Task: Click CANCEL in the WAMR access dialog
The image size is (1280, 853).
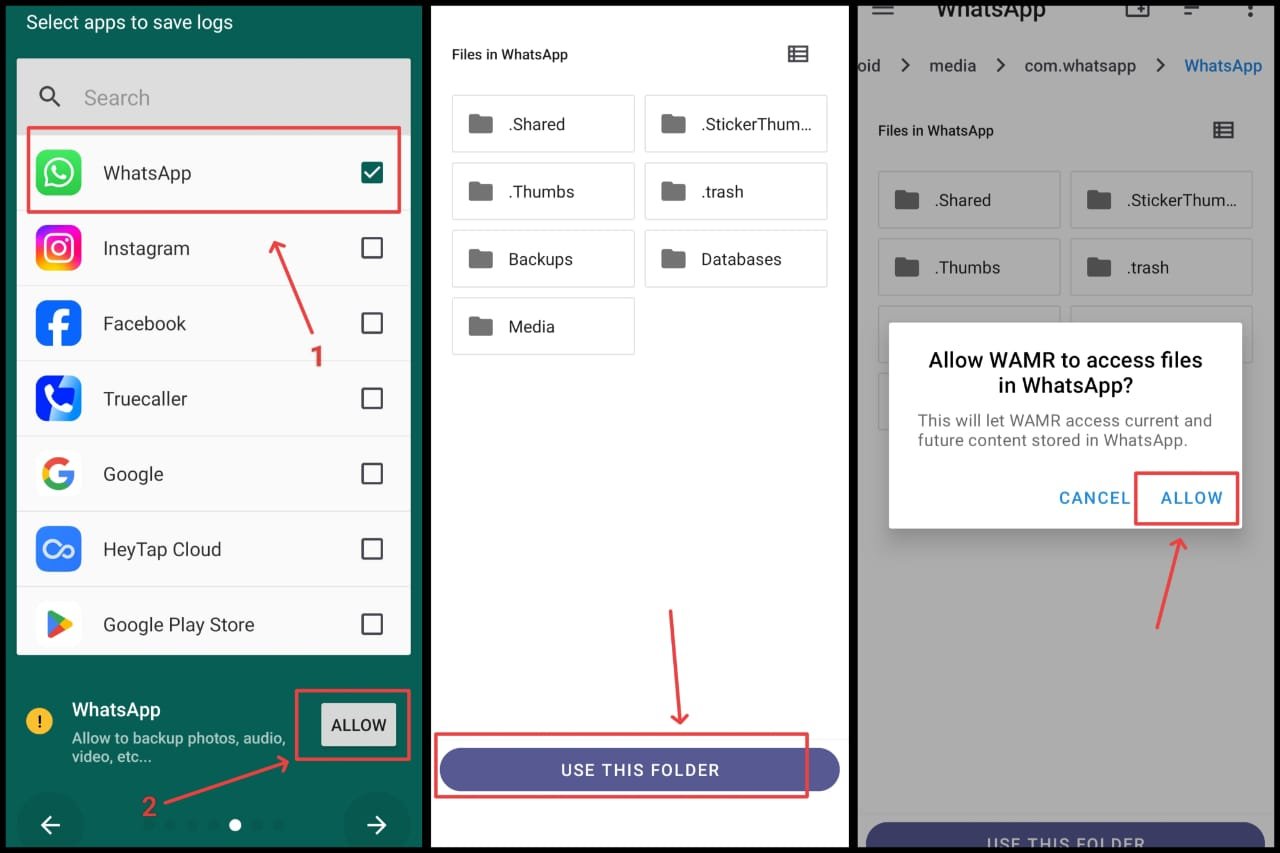Action: click(x=1095, y=498)
